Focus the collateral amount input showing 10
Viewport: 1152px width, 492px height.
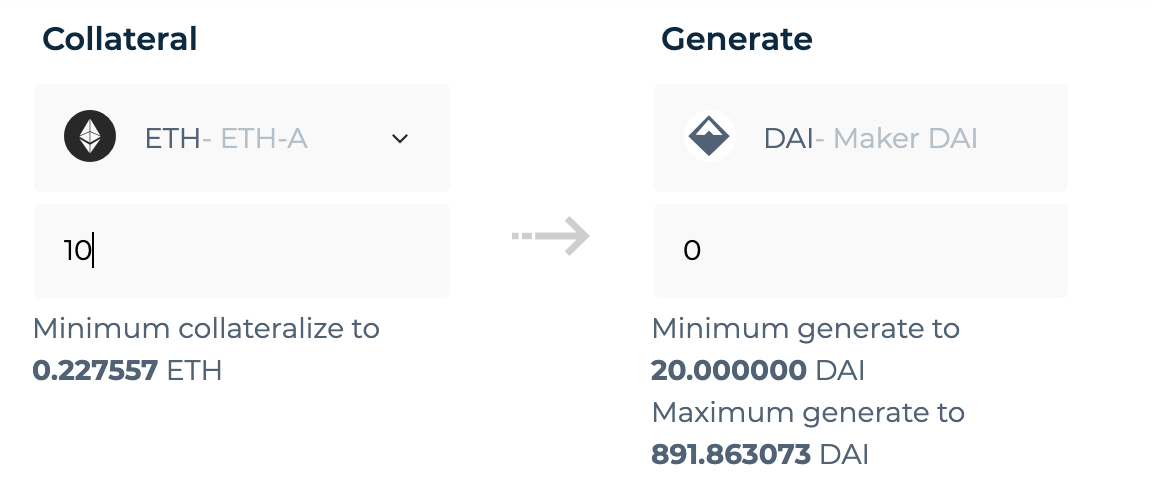click(x=242, y=251)
